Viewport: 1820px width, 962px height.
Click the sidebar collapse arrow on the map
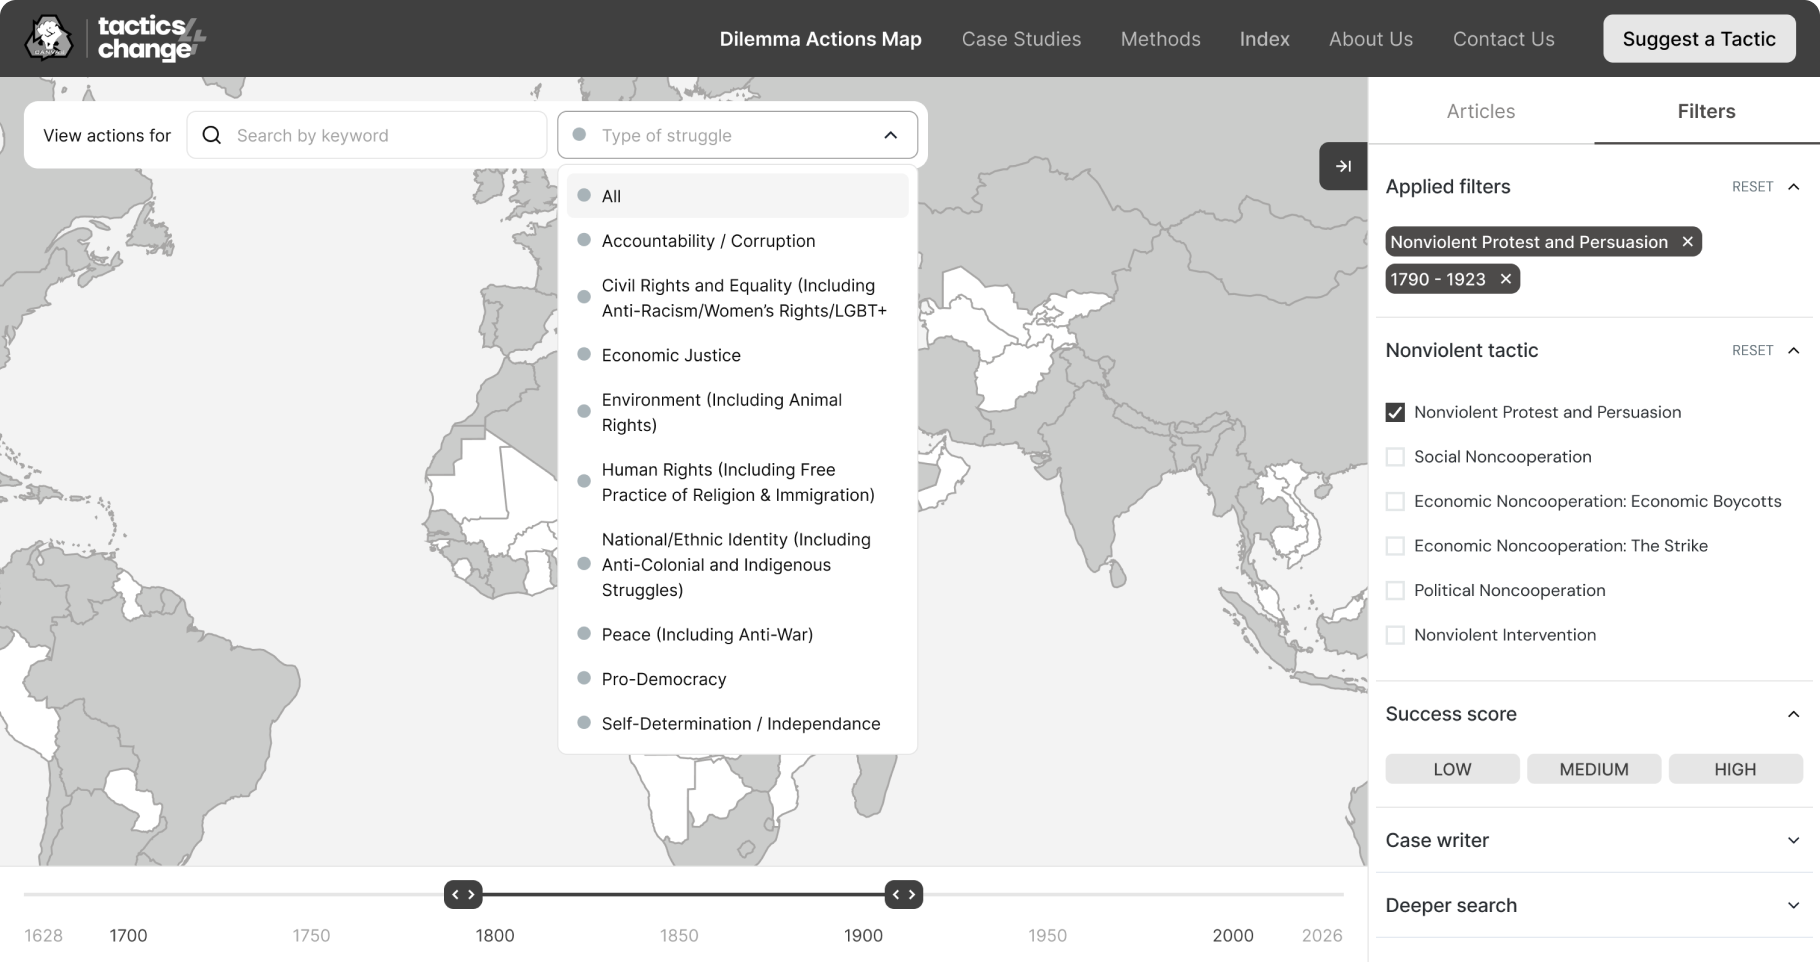[1343, 166]
